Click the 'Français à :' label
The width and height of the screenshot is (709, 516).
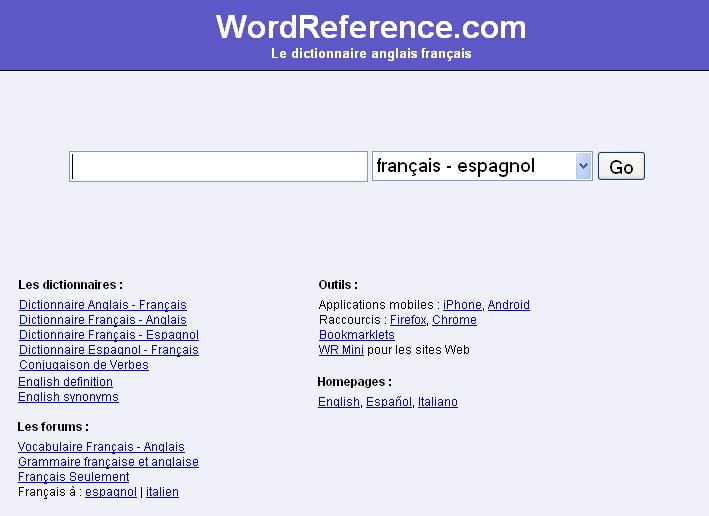[x=50, y=492]
